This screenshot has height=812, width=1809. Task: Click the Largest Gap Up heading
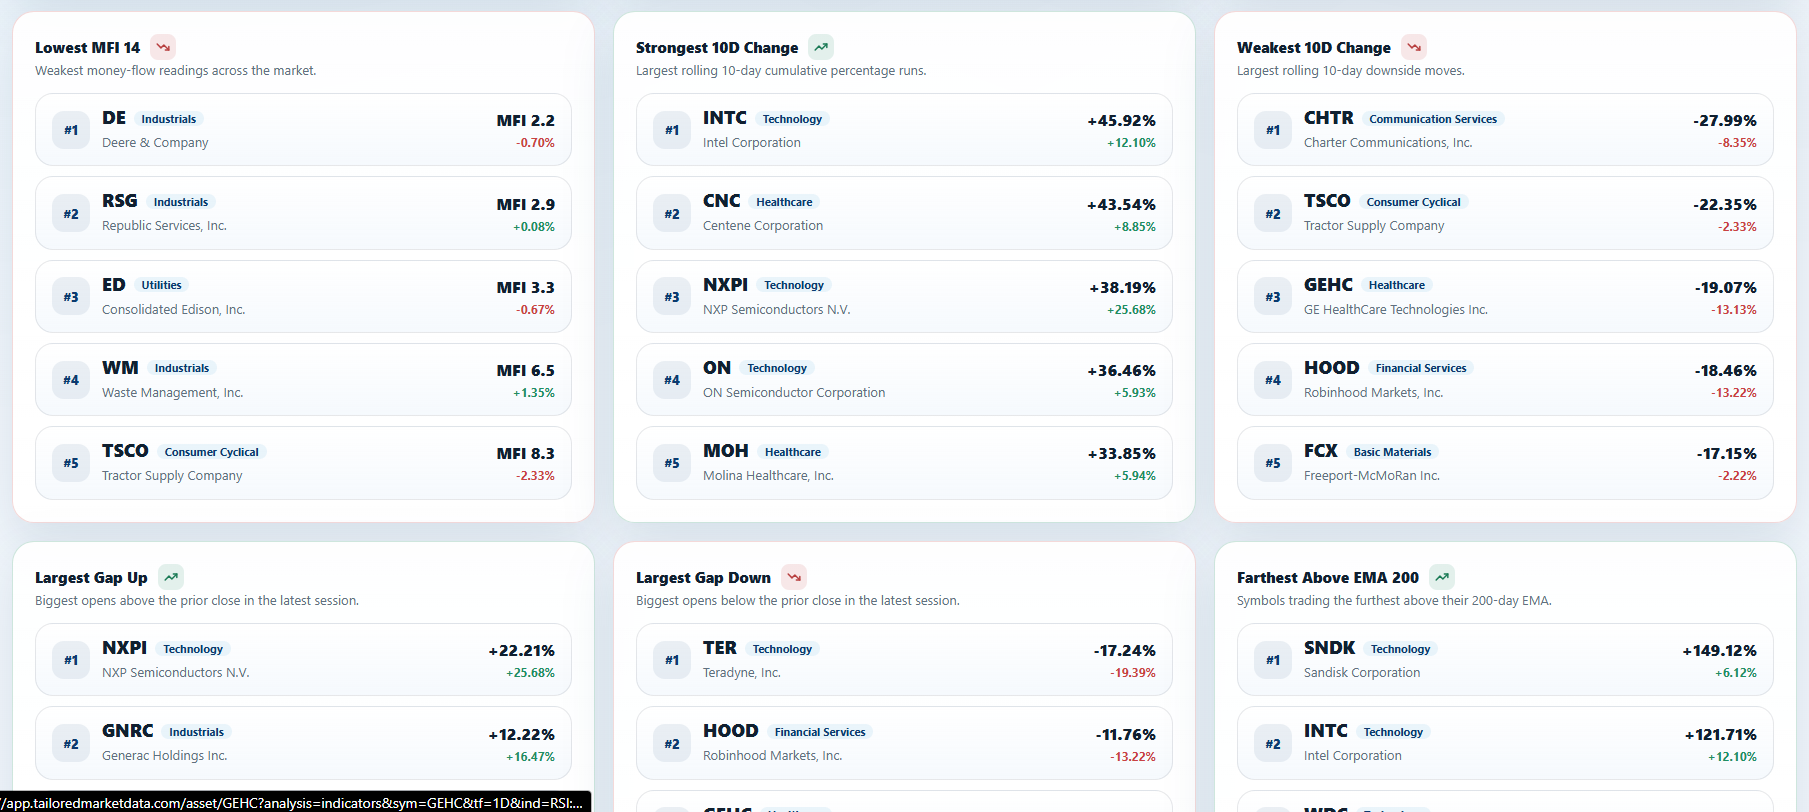[x=91, y=577]
